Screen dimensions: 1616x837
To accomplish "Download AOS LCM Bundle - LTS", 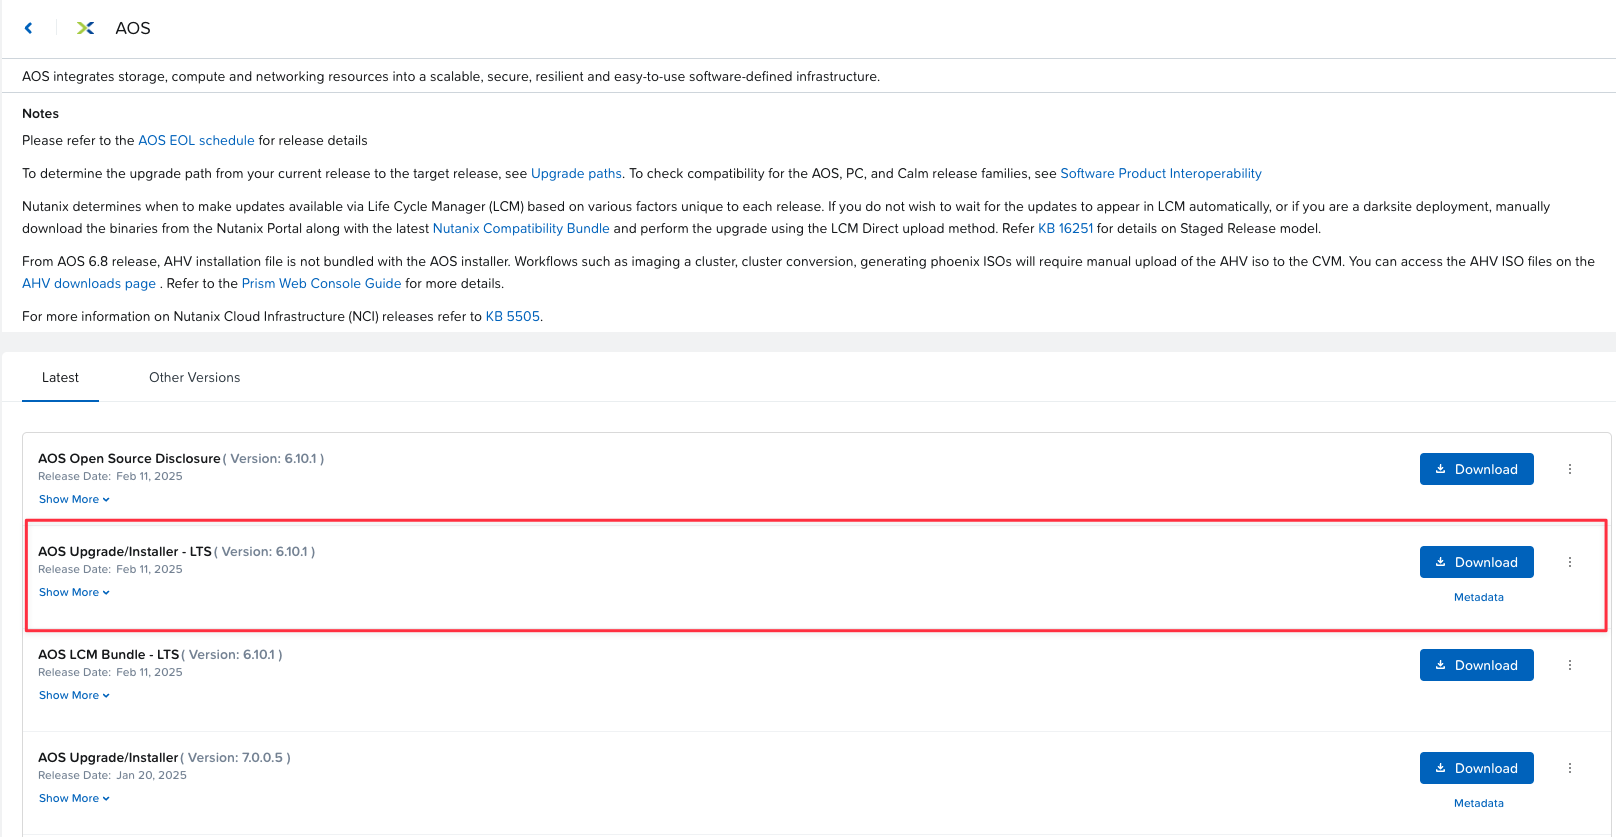I will click(x=1476, y=665).
